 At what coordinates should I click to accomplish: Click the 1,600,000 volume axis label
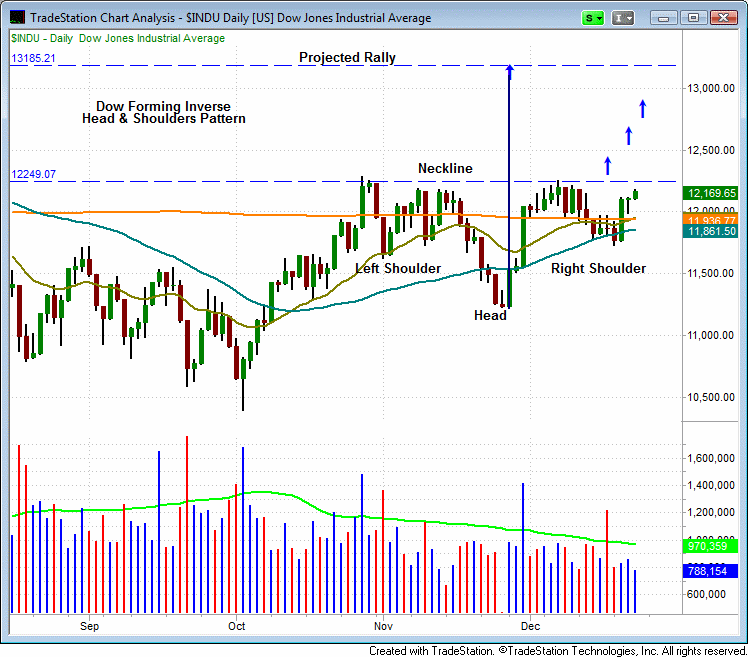711,459
